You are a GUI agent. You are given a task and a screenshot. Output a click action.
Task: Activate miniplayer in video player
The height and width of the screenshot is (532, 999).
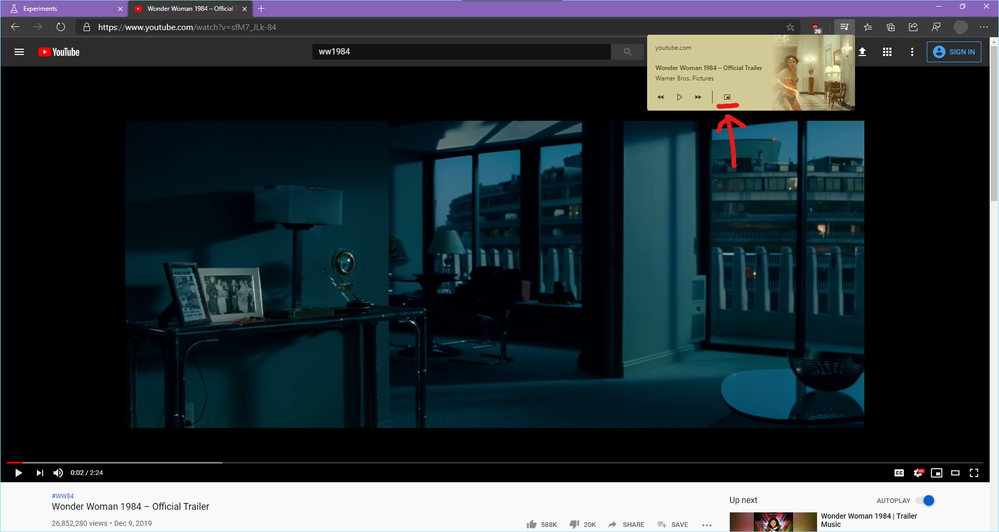coord(937,473)
